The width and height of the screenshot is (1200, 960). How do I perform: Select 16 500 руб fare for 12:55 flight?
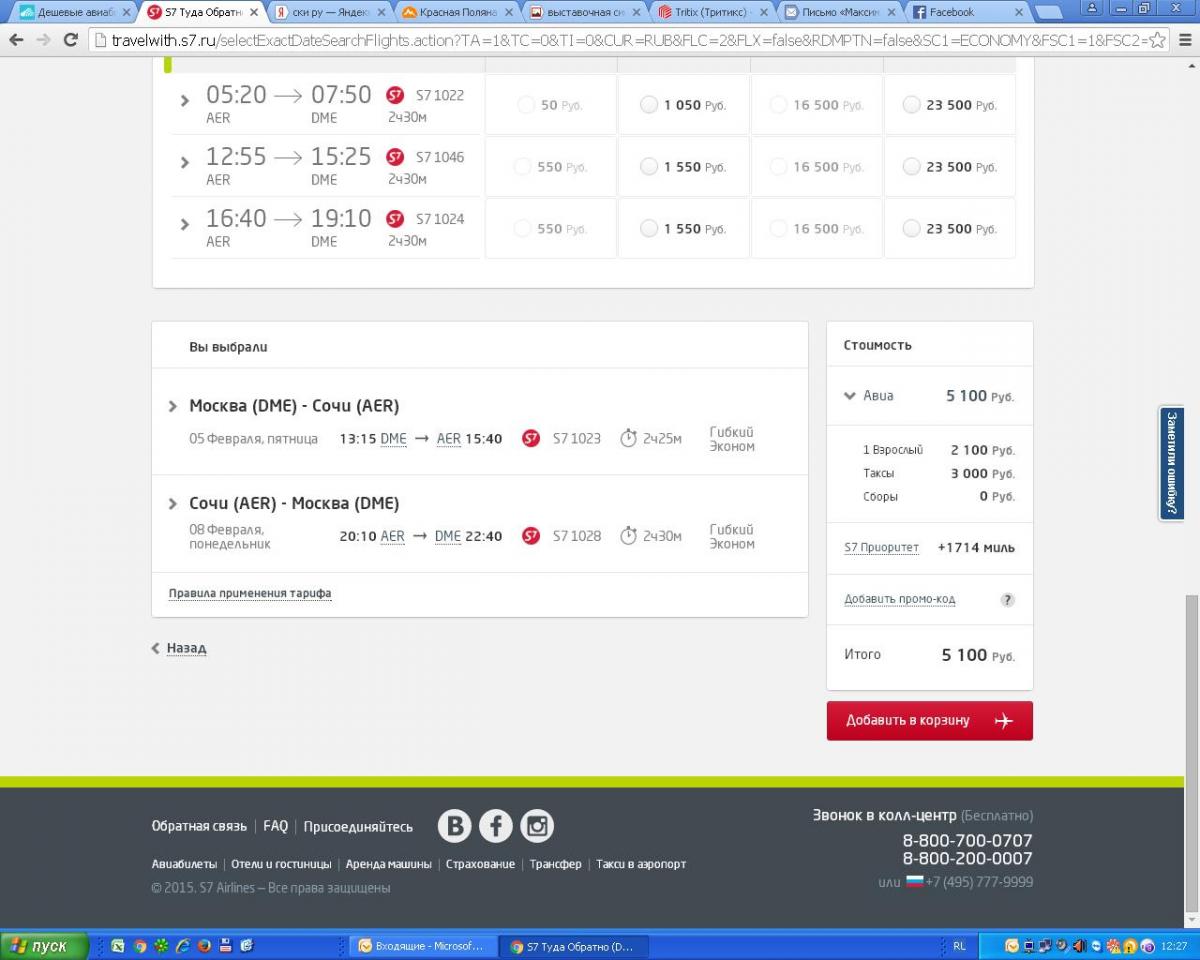click(778, 167)
